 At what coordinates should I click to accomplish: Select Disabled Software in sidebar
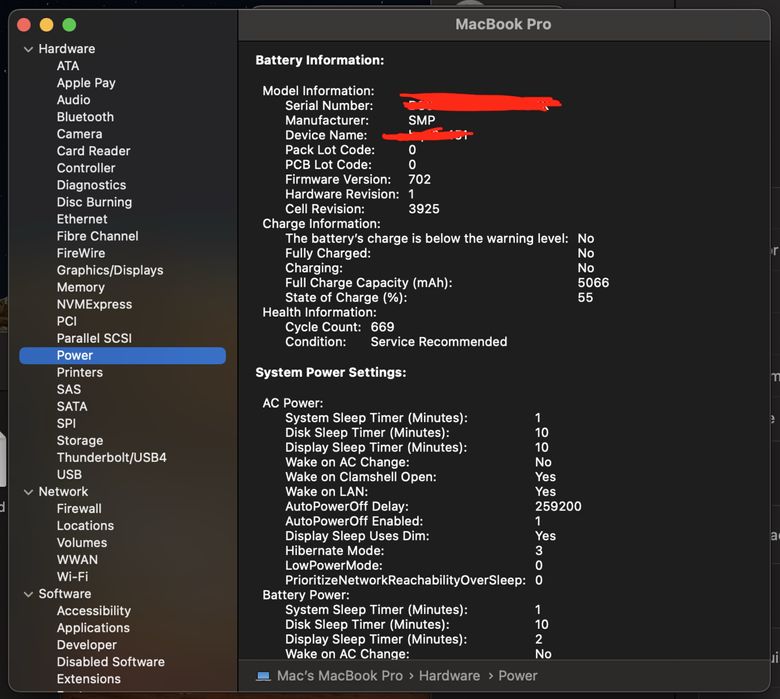pos(111,662)
